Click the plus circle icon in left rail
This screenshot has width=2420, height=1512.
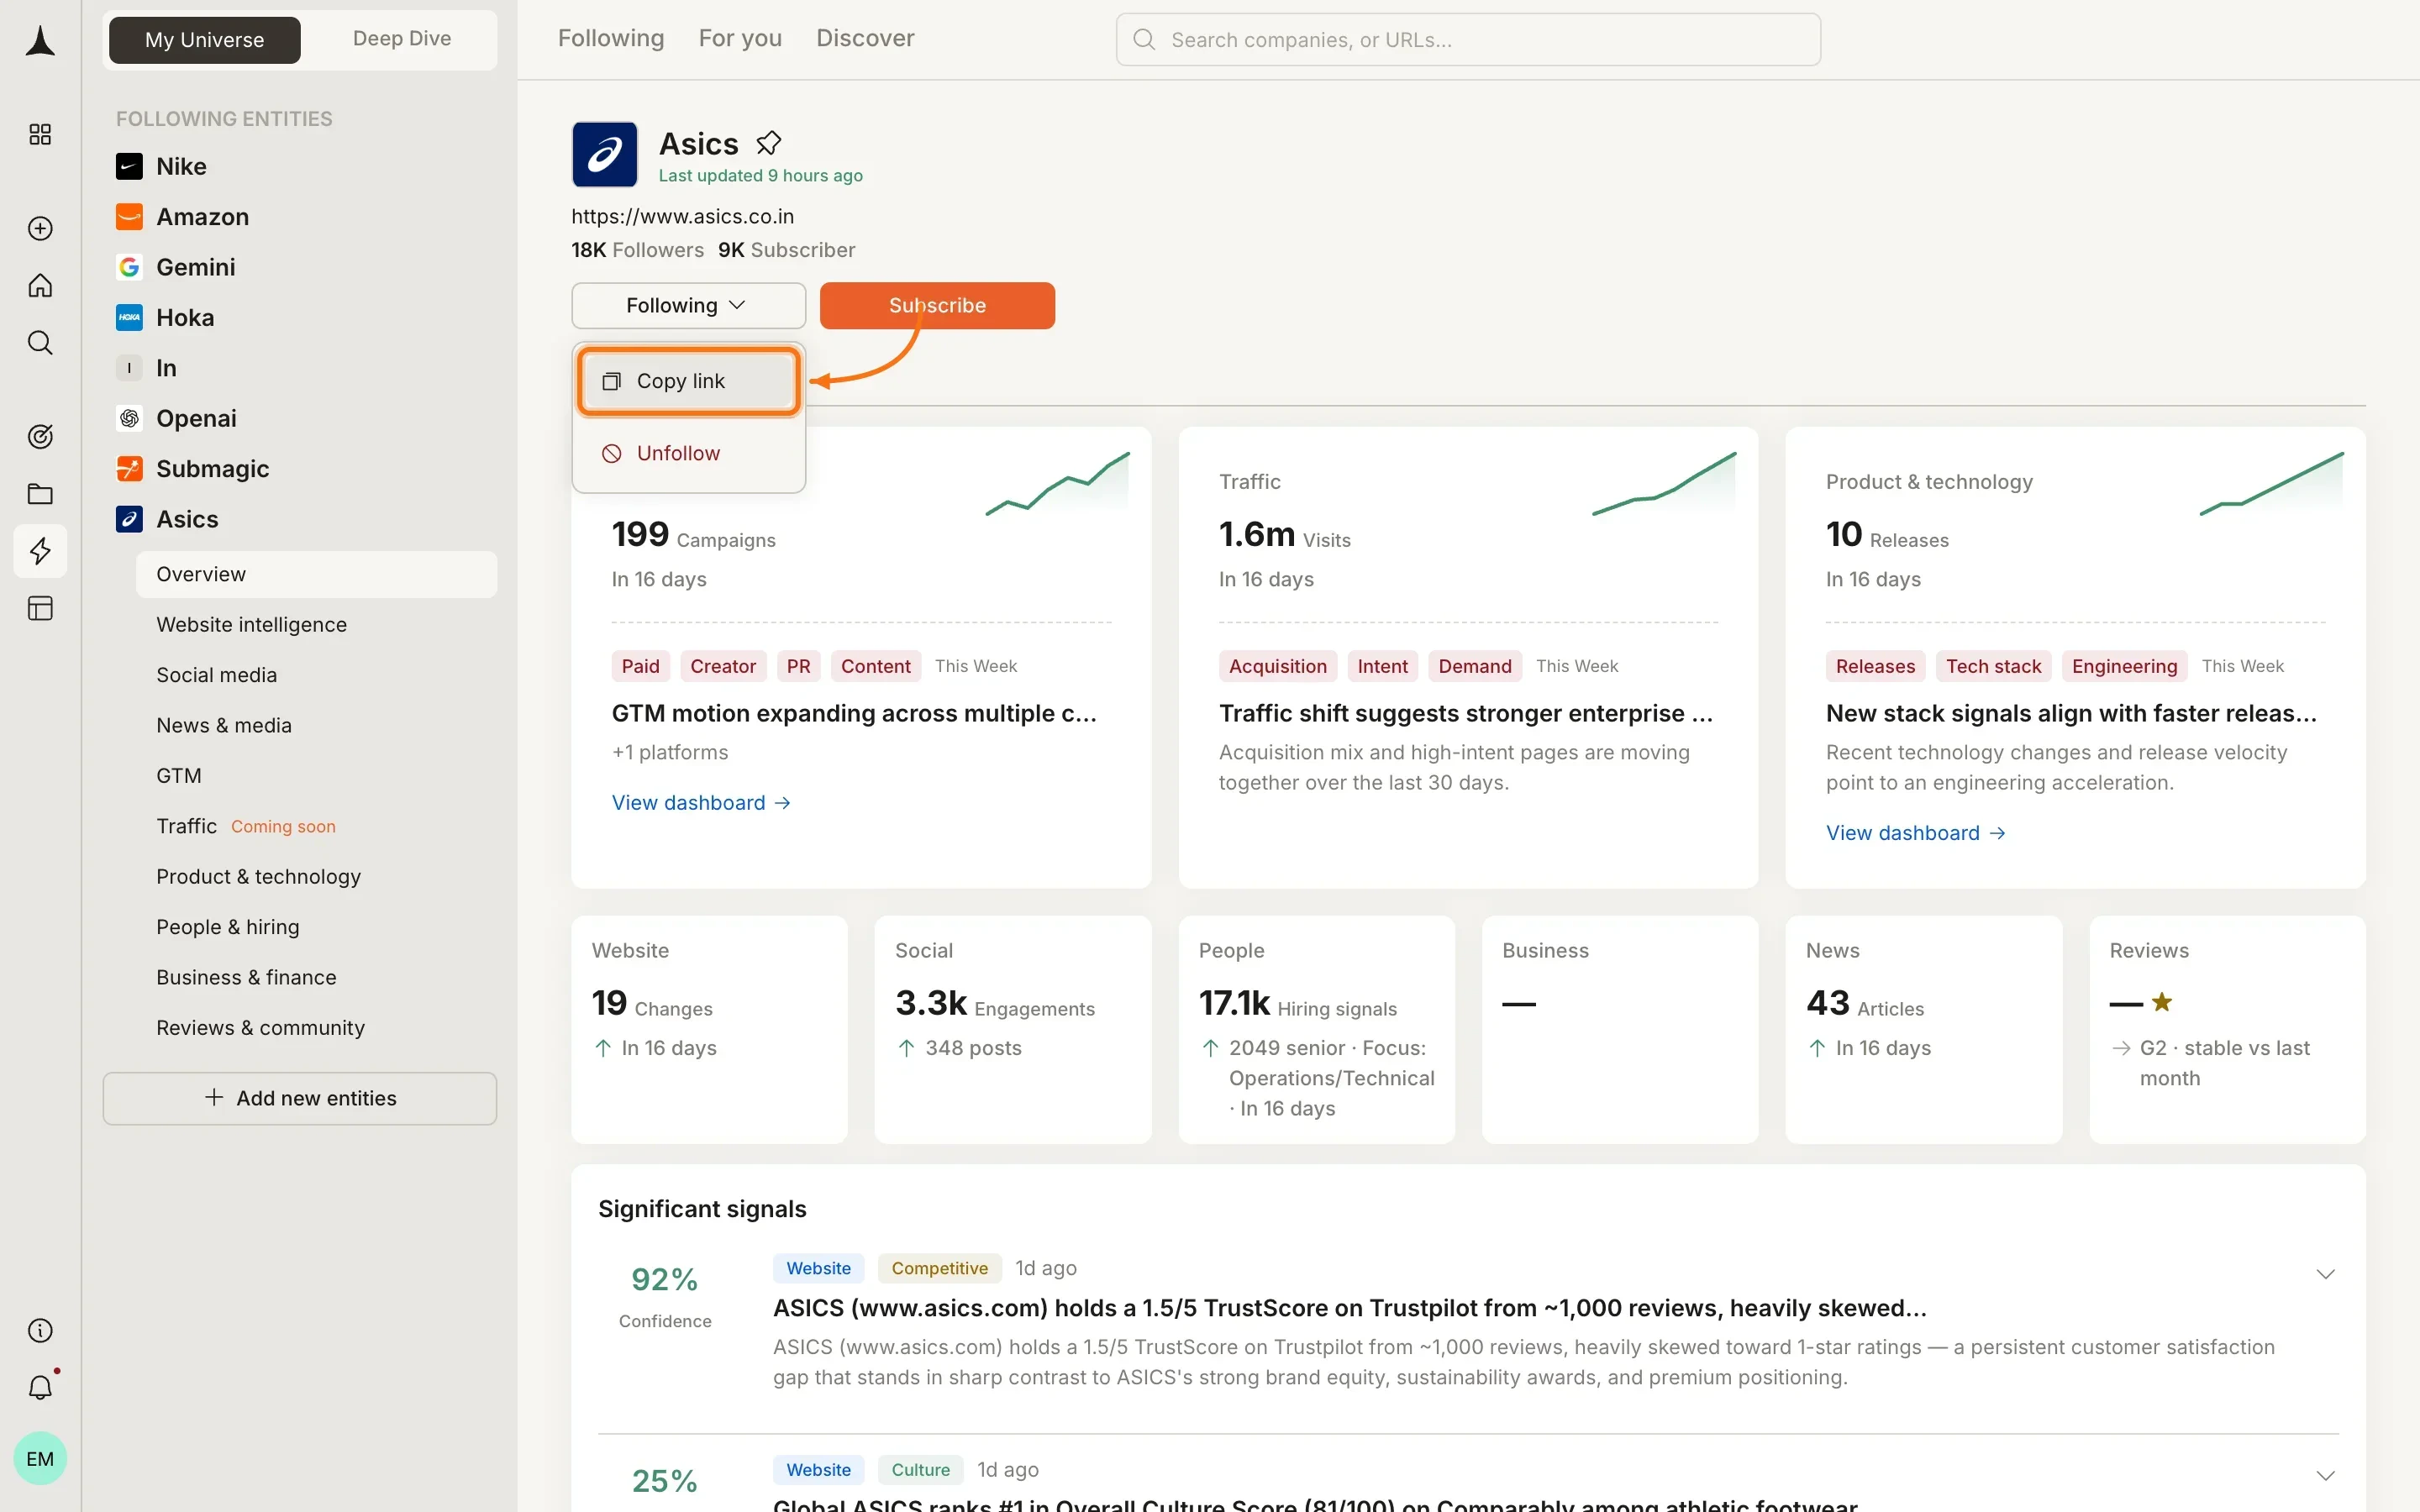pyautogui.click(x=40, y=228)
